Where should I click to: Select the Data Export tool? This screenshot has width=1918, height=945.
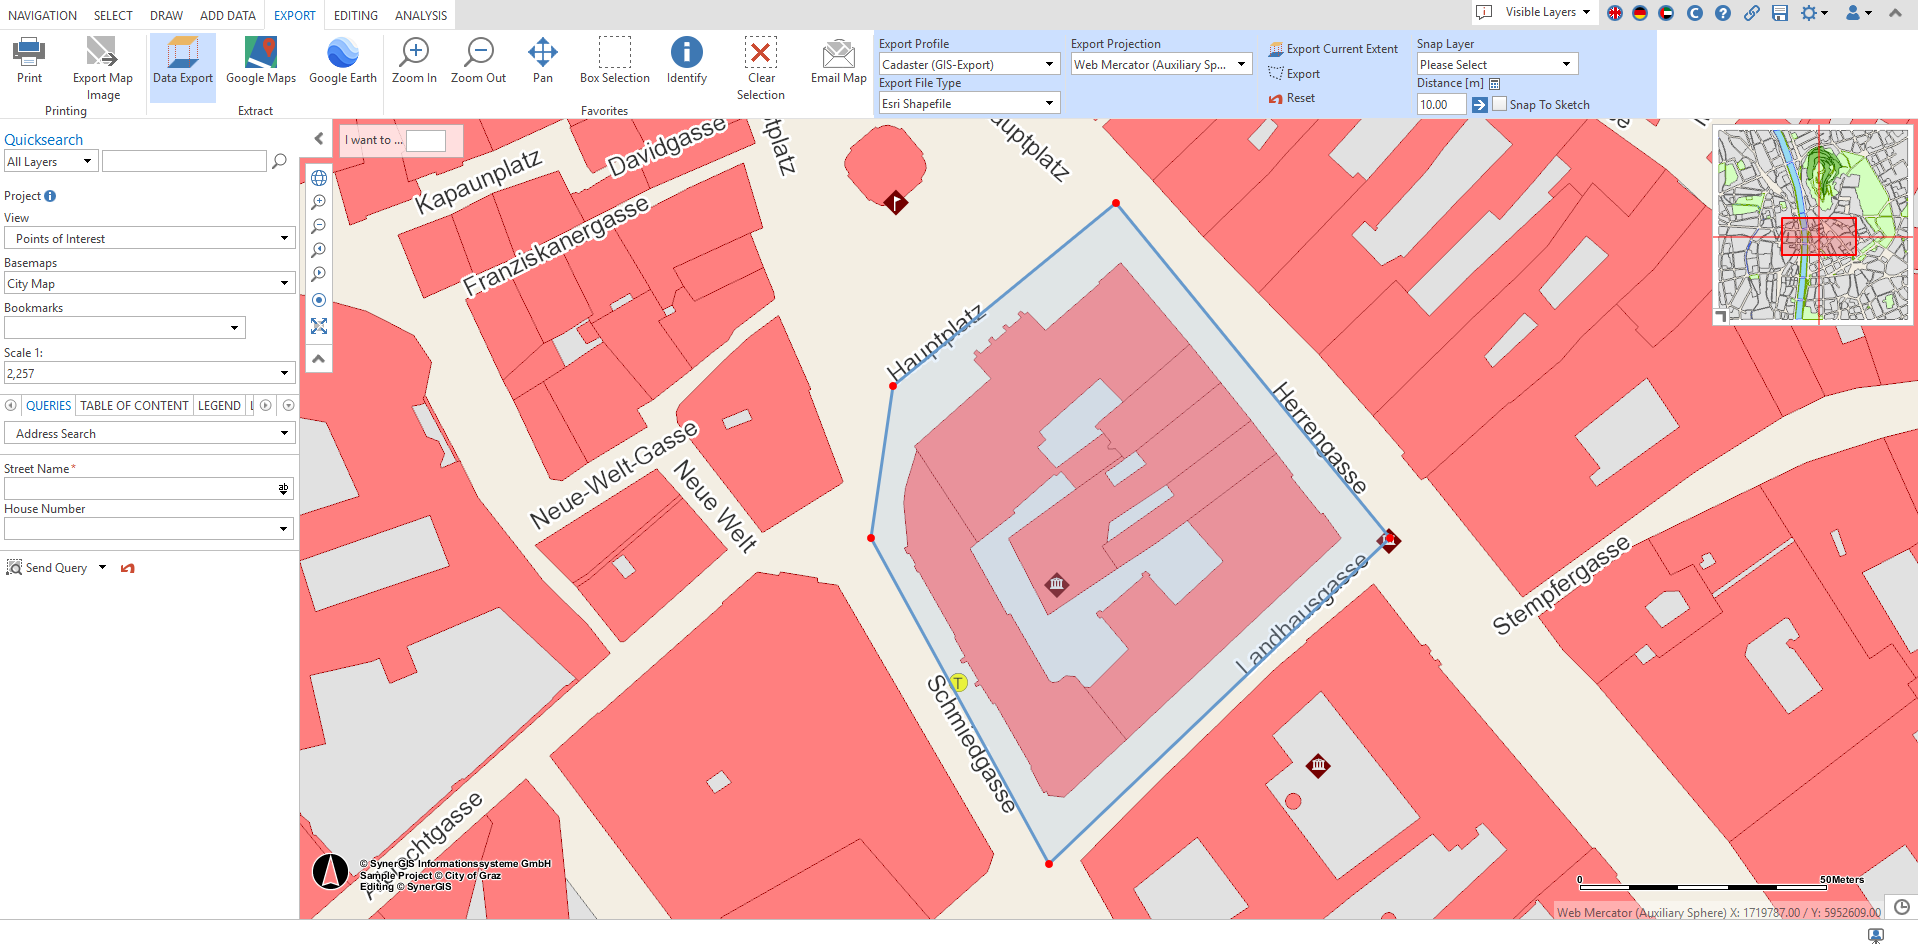coord(181,66)
